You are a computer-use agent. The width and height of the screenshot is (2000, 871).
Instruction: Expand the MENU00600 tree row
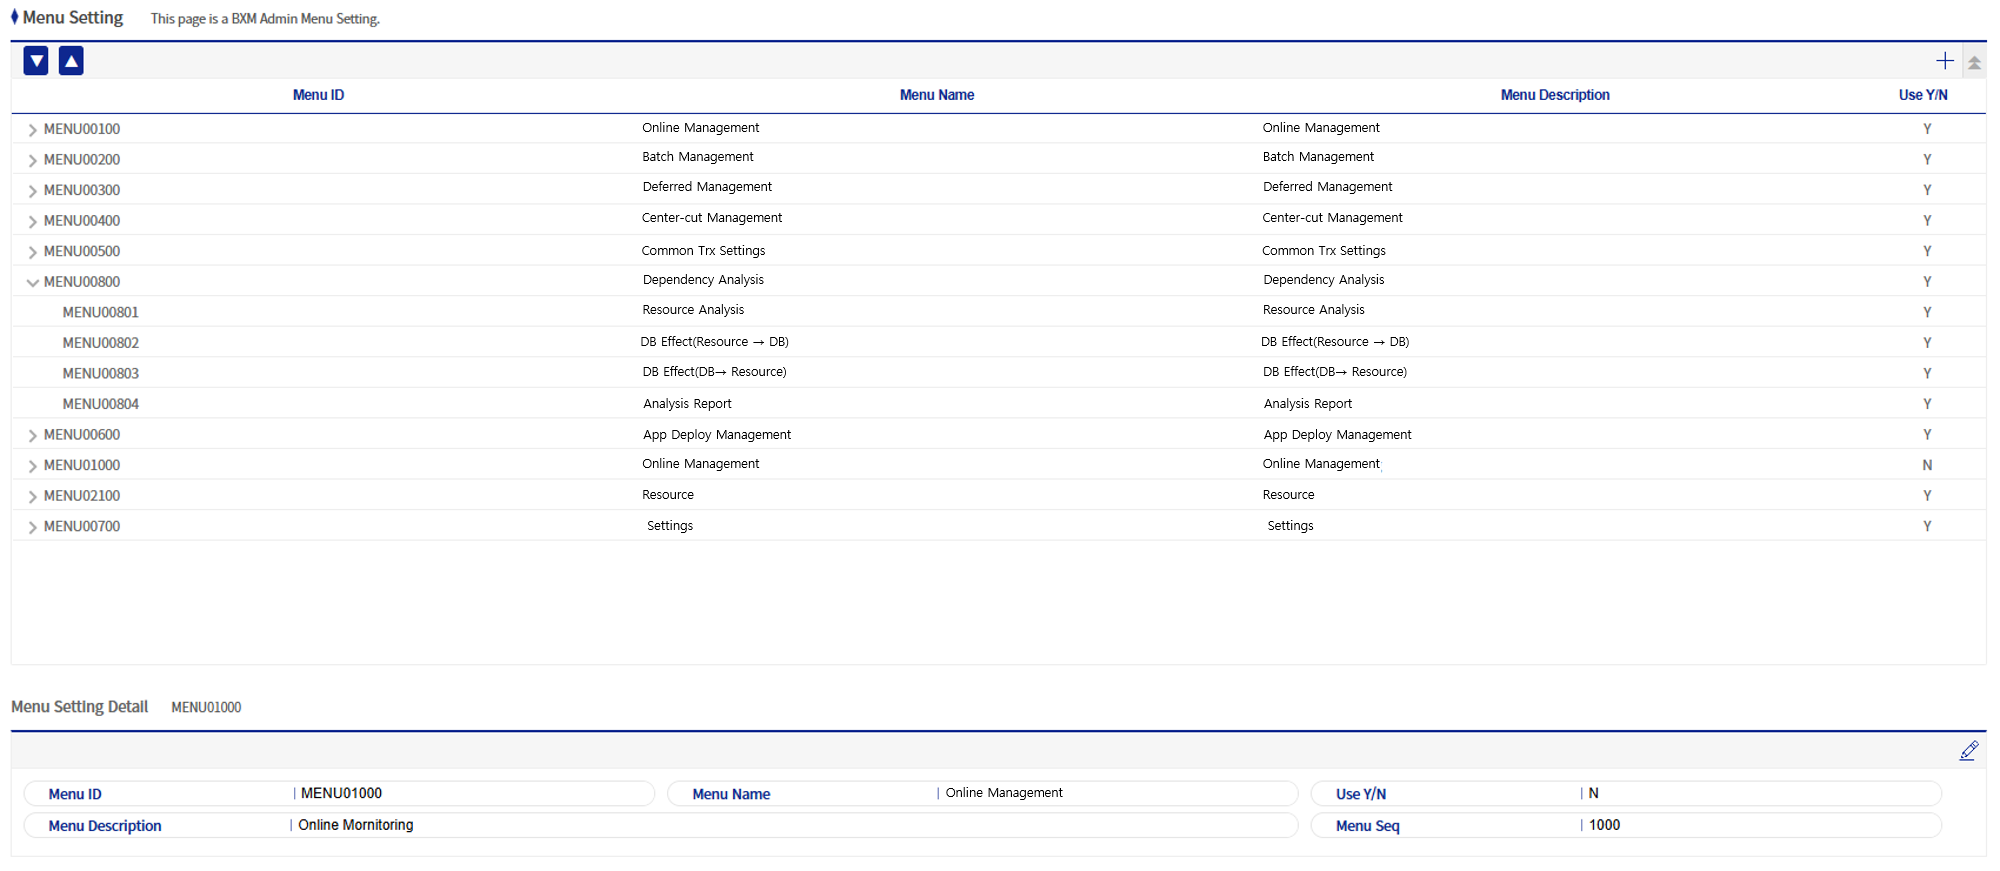(x=32, y=436)
